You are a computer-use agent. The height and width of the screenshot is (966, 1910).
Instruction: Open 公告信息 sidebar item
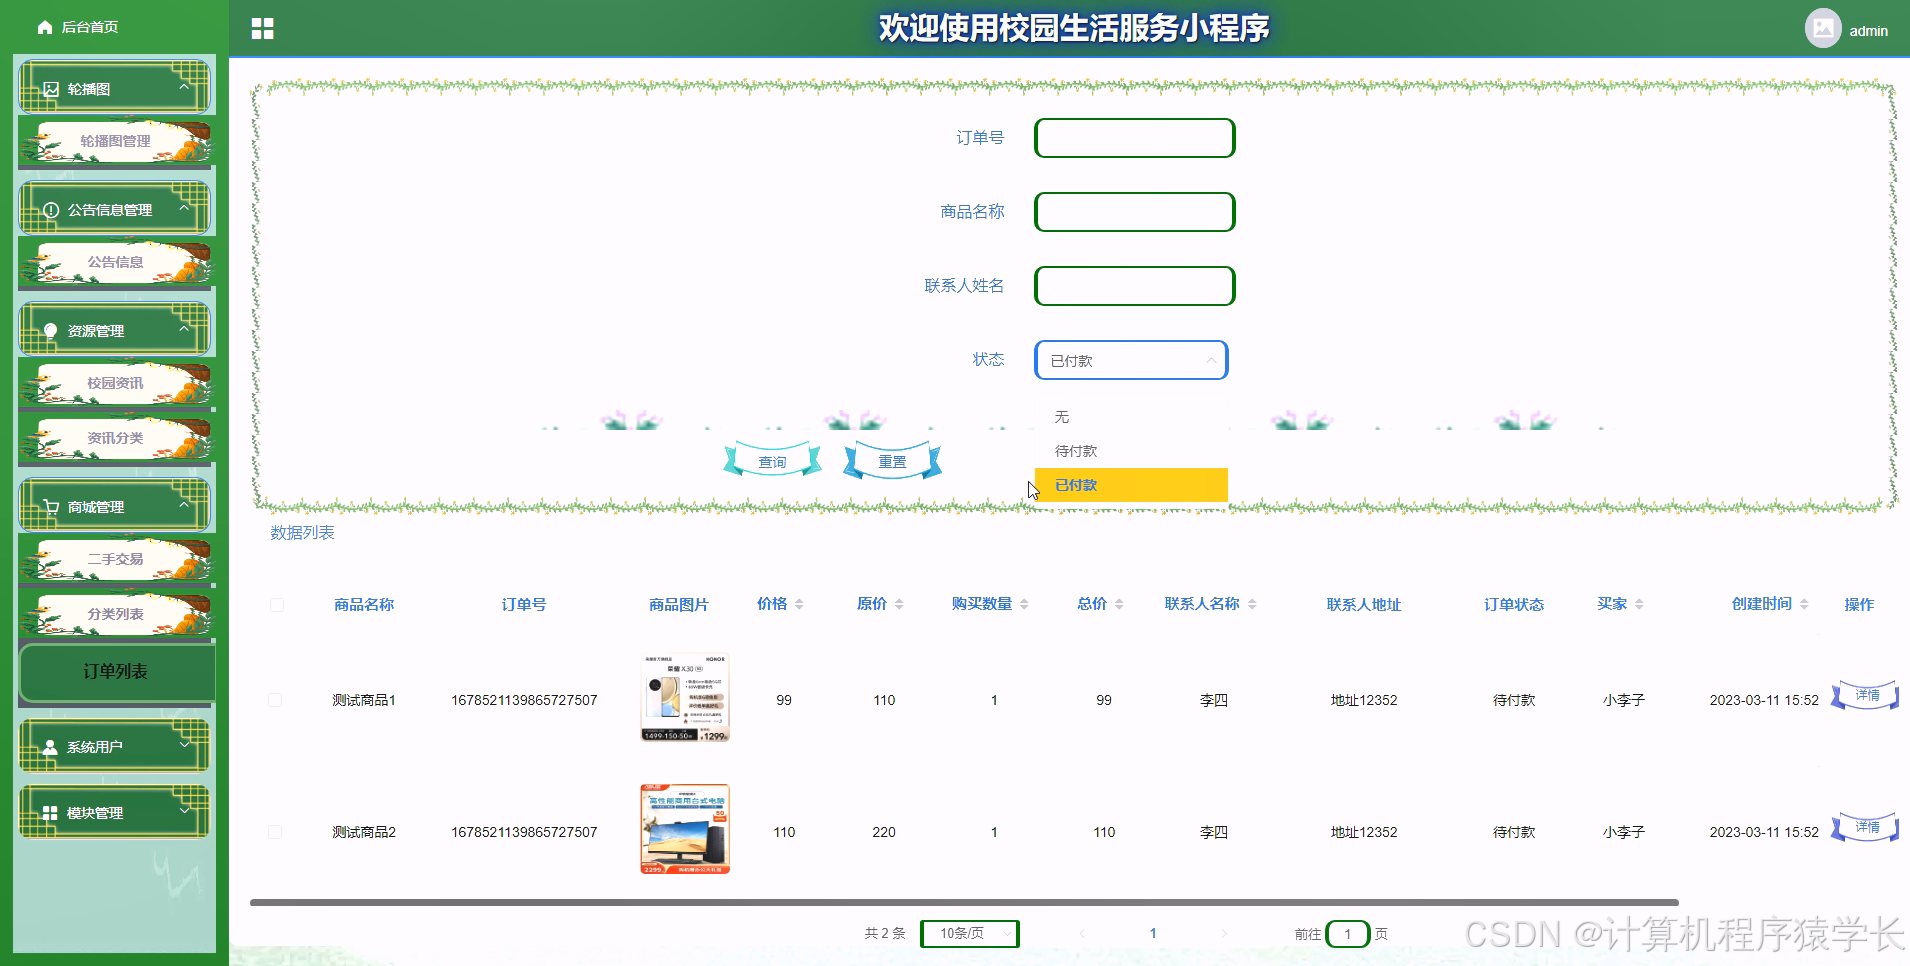coord(116,263)
